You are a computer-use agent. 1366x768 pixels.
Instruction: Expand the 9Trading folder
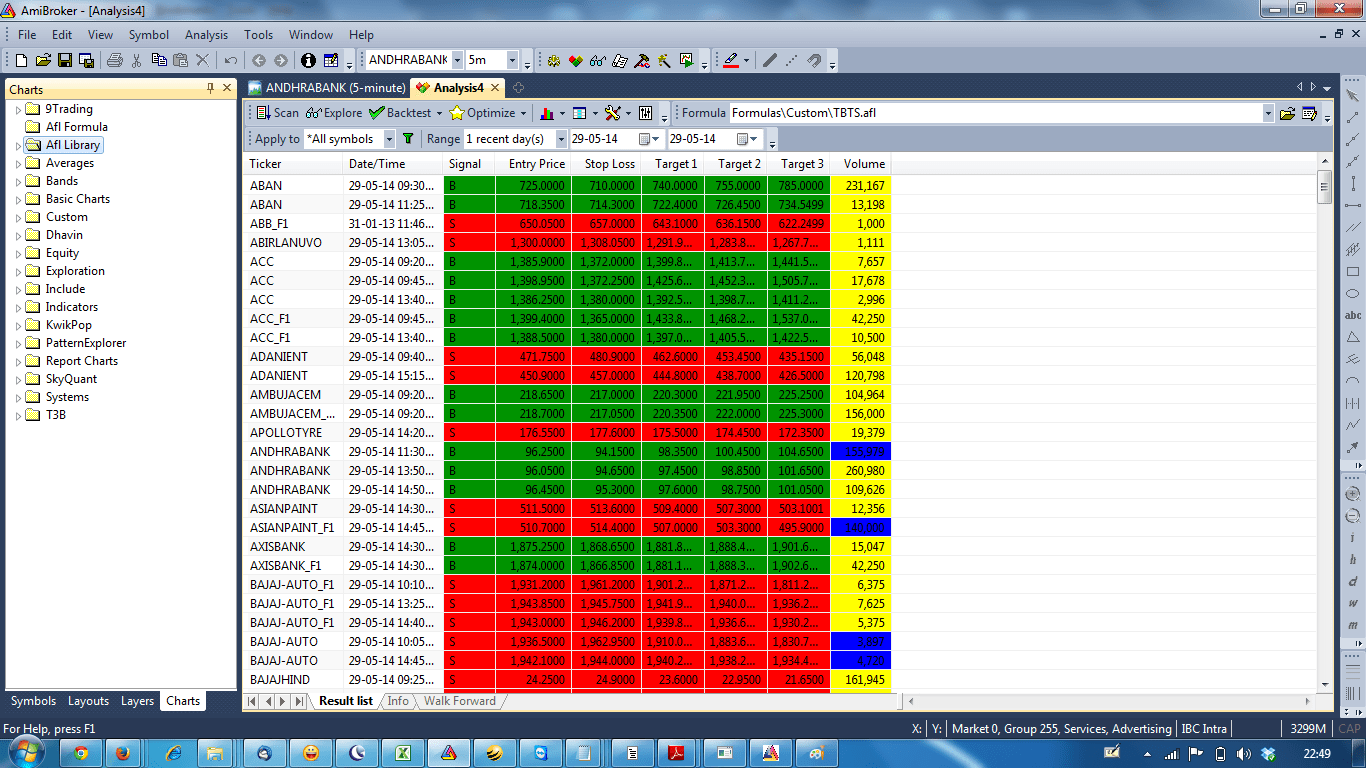pos(18,109)
